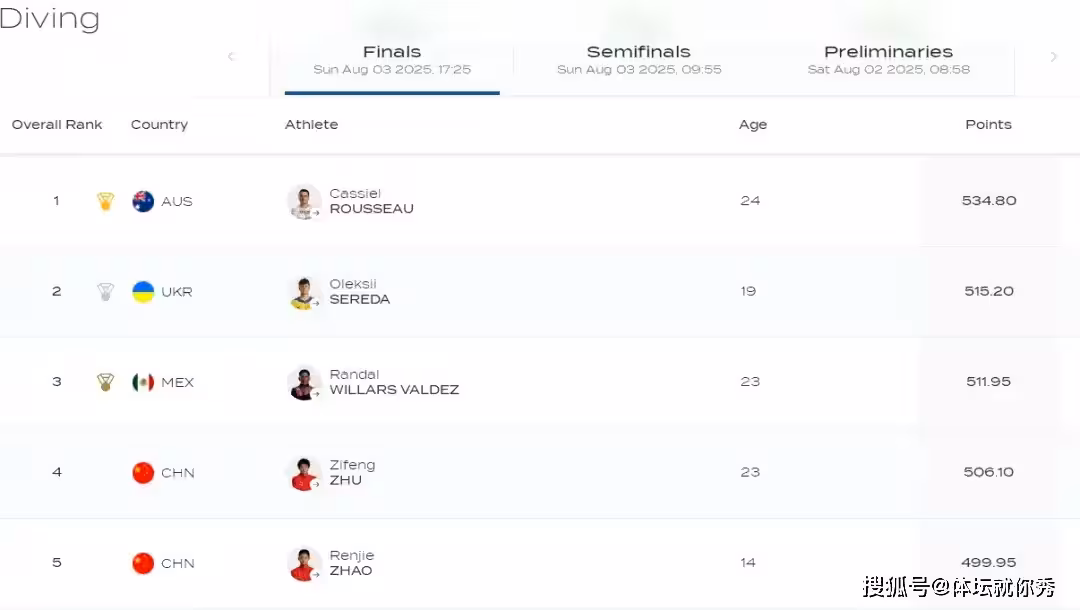The width and height of the screenshot is (1080, 610).
Task: Click the previous round left arrow
Action: point(231,57)
